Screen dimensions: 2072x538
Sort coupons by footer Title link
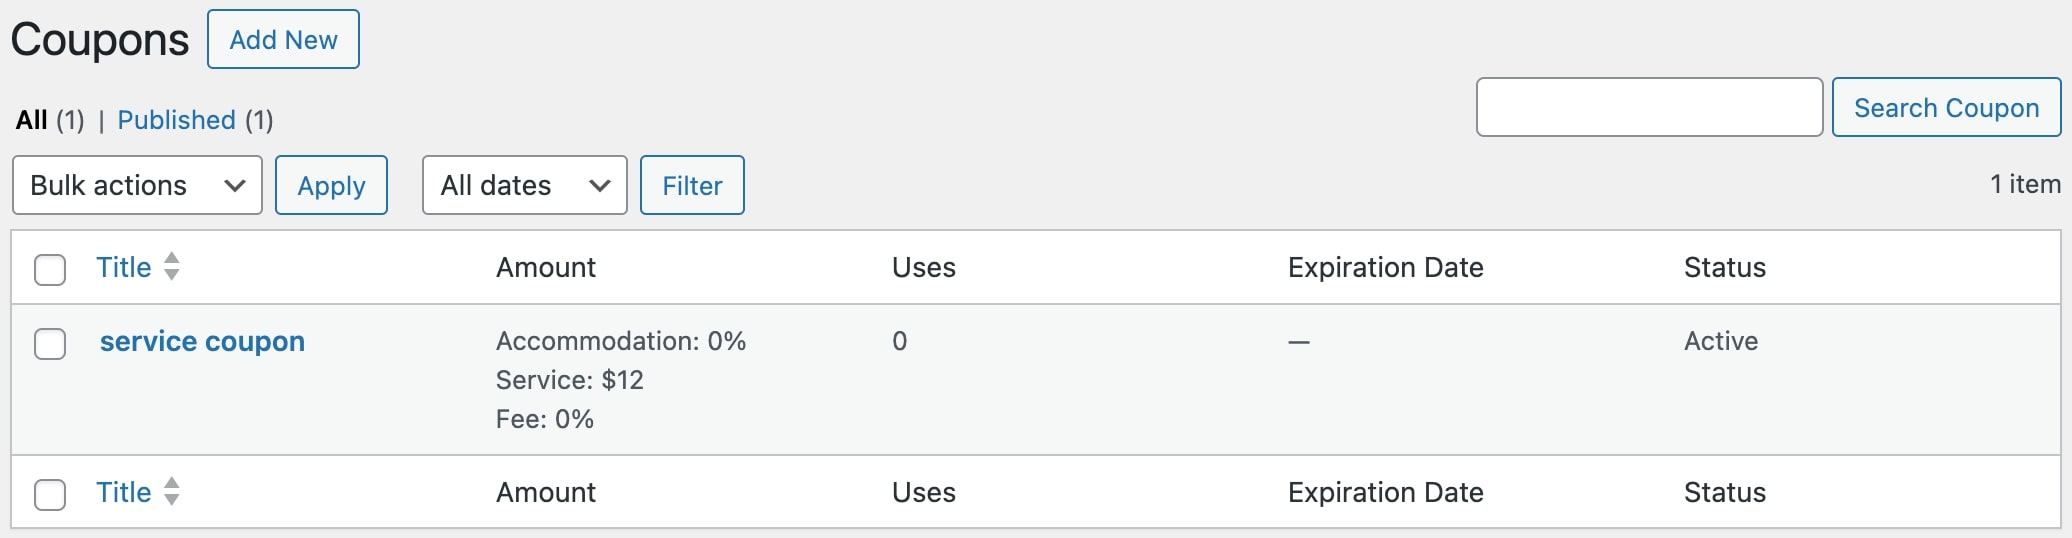tap(123, 492)
